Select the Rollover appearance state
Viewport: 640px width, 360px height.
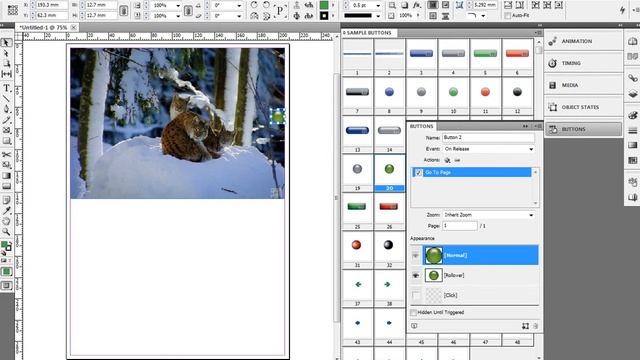tap(481, 275)
